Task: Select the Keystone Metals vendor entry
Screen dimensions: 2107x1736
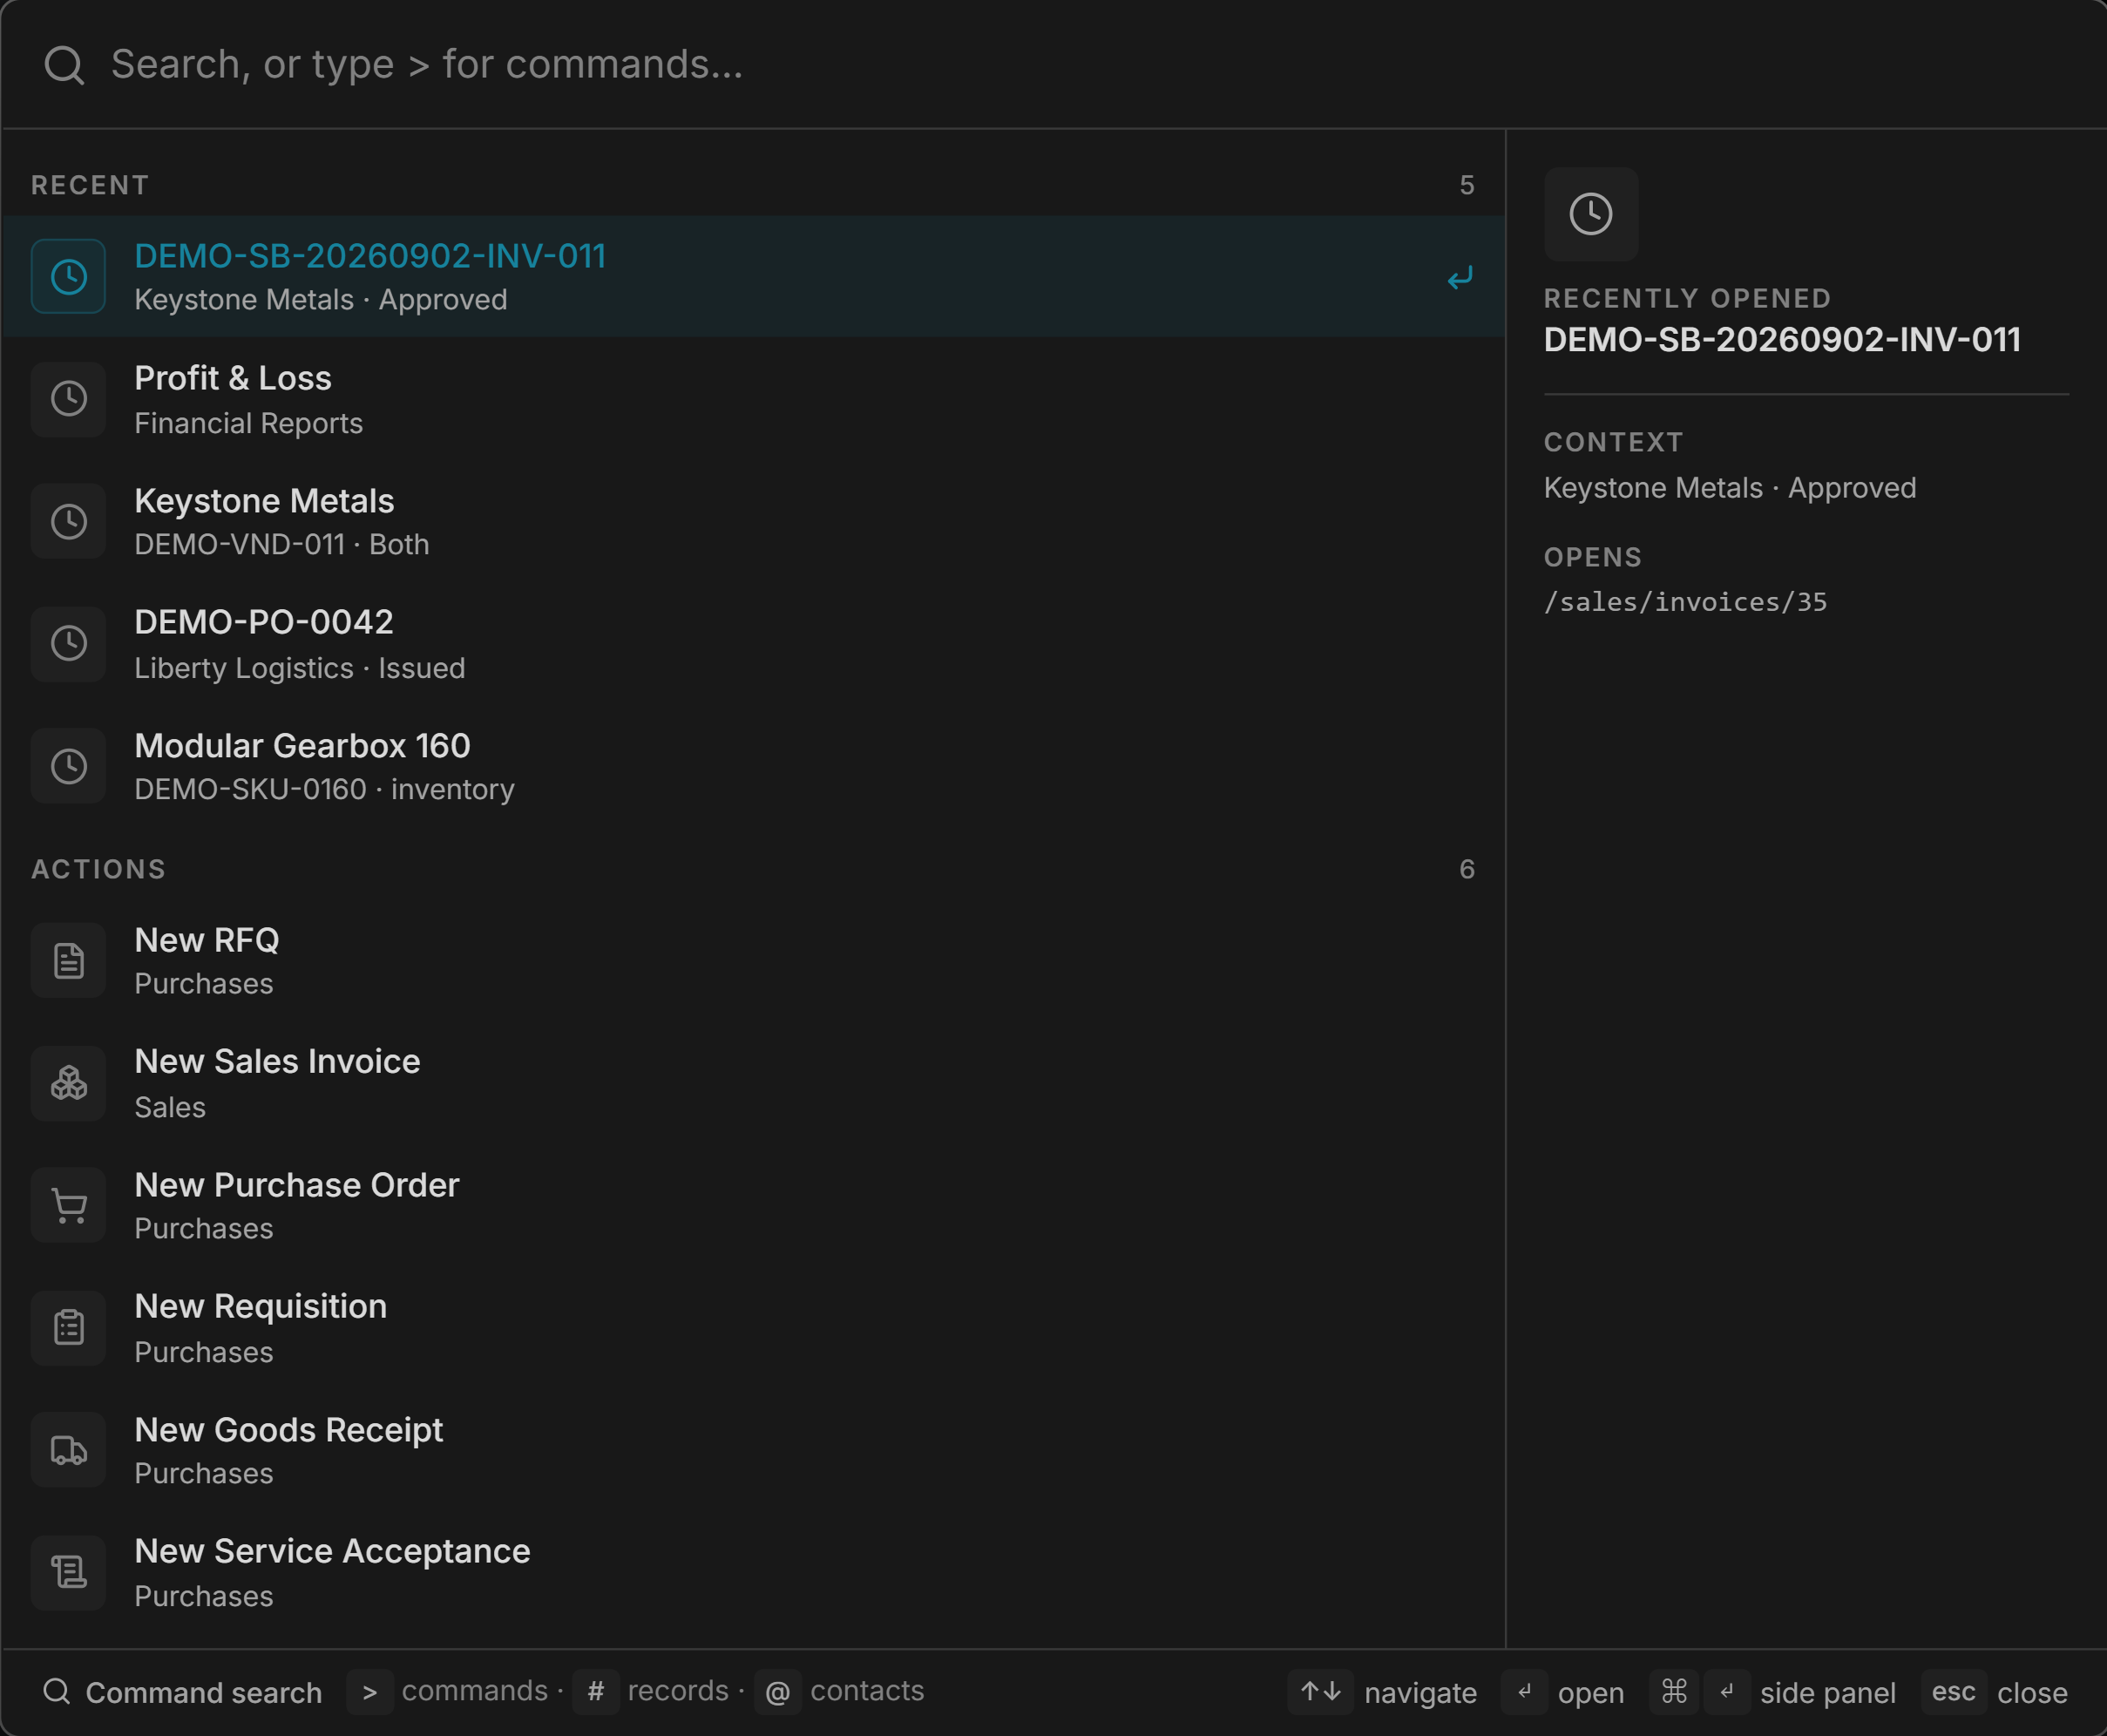Action: (754, 522)
